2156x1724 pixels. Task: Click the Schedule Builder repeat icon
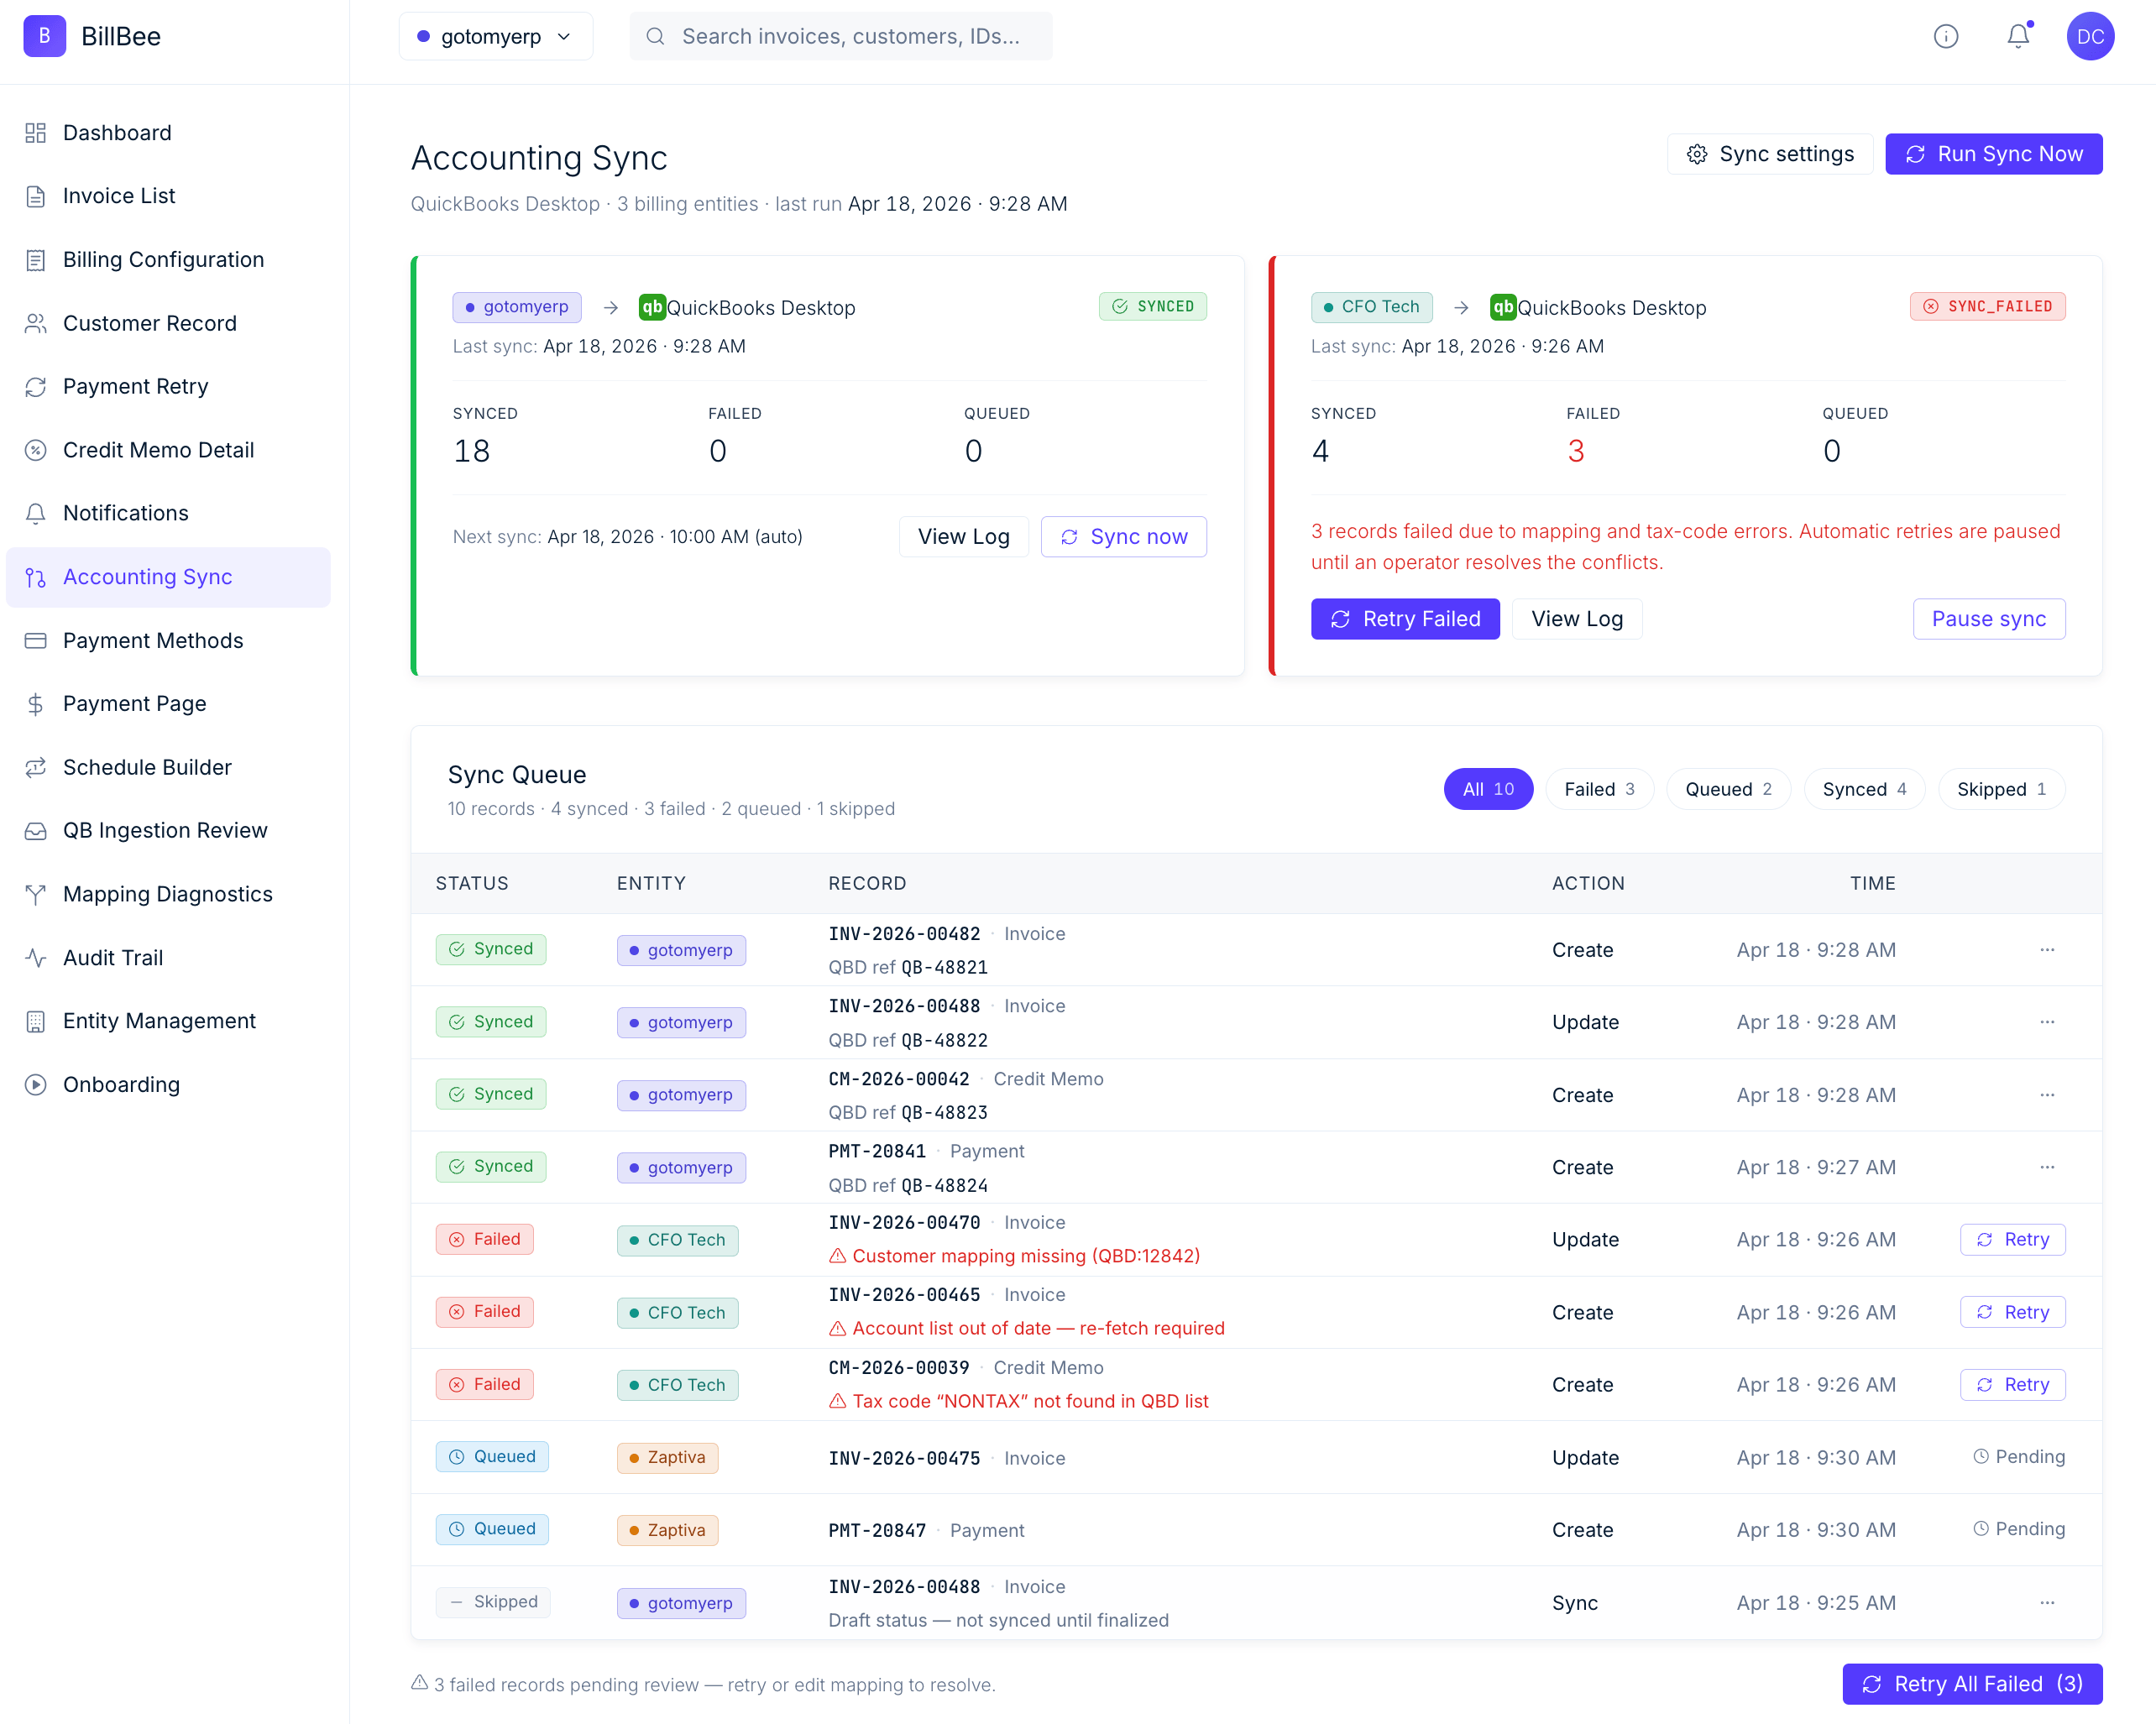(x=36, y=767)
